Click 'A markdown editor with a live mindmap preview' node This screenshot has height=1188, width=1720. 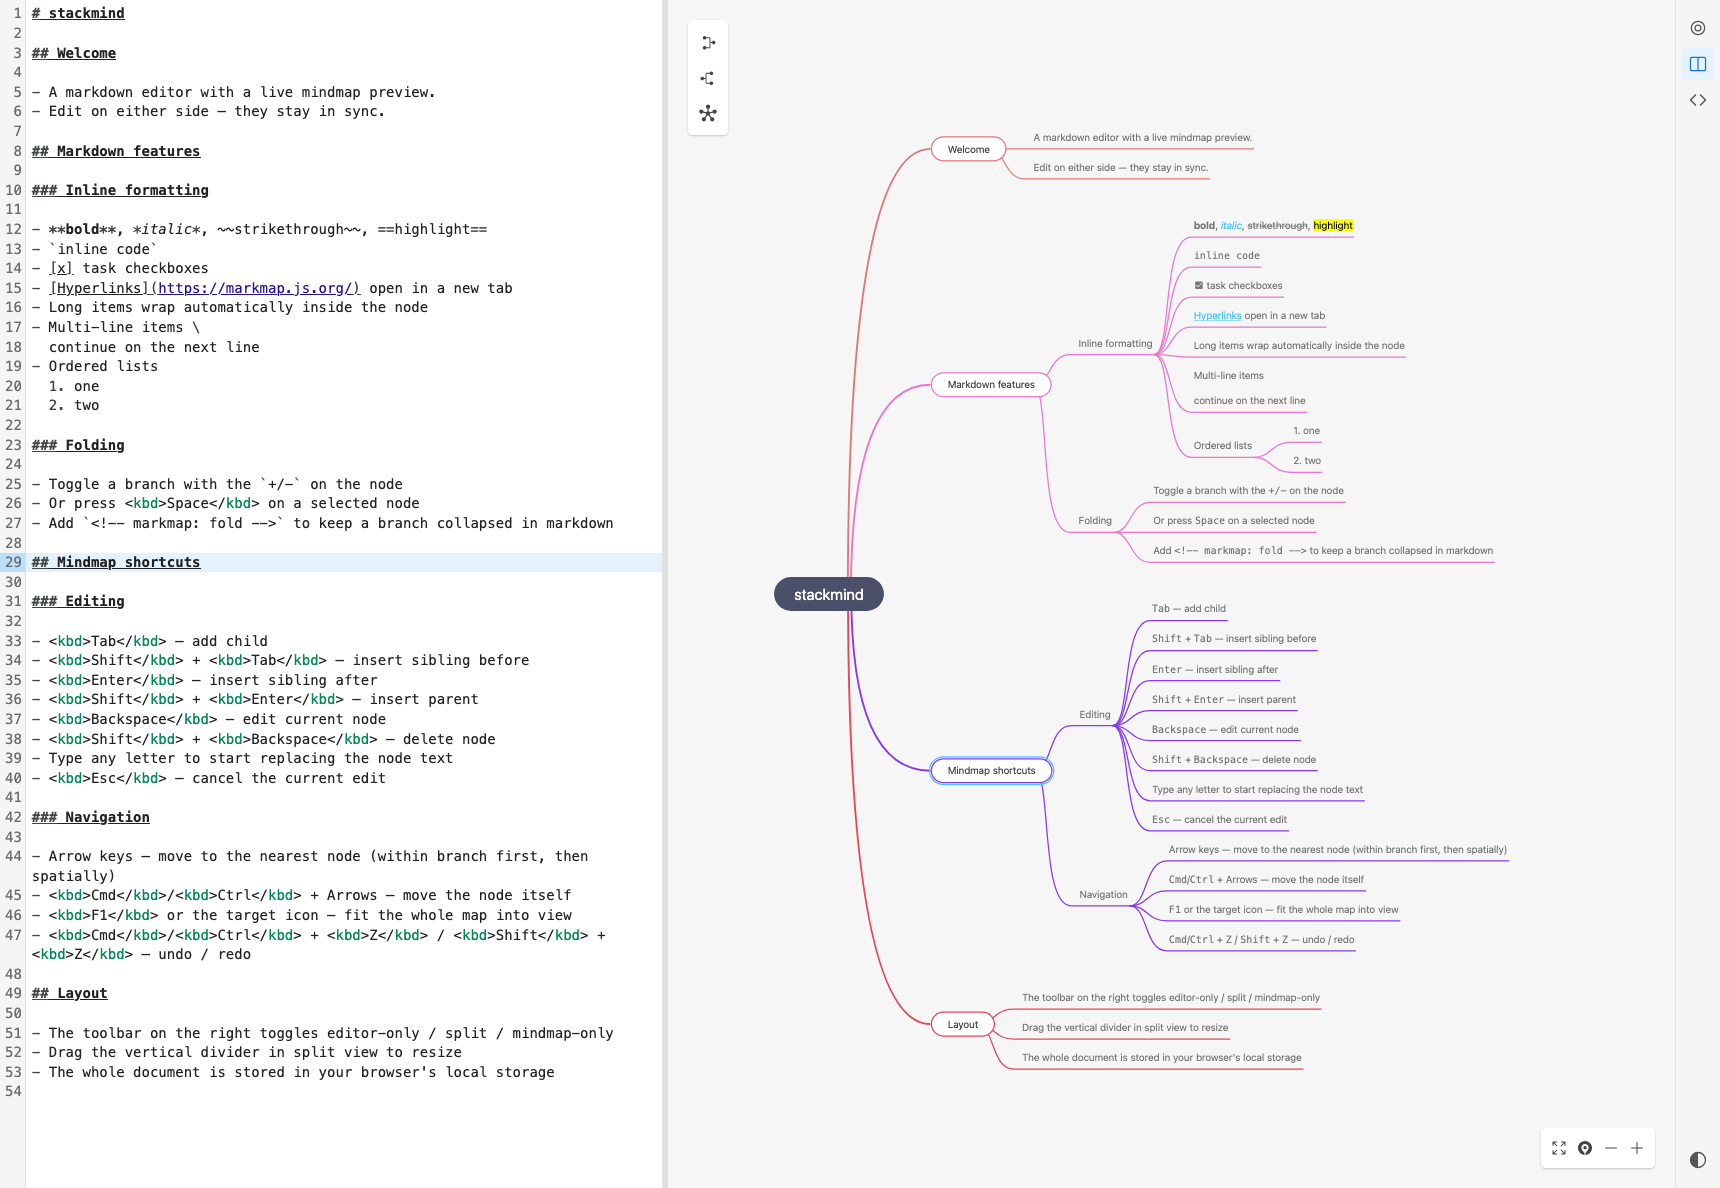pos(1142,138)
